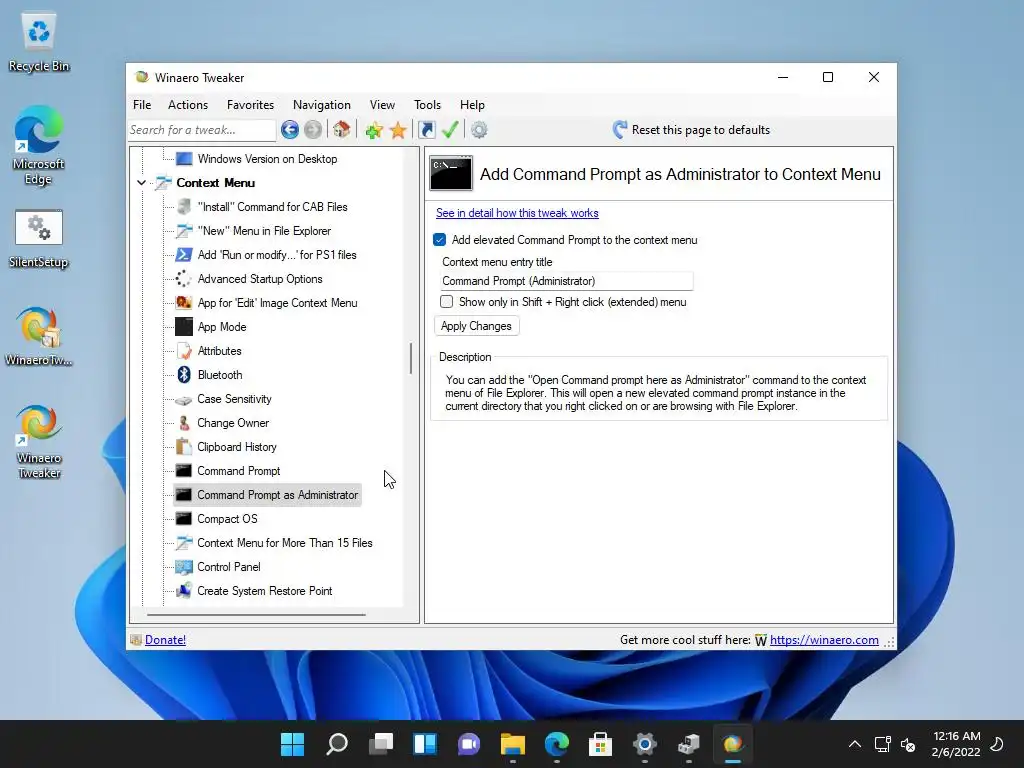
Task: Select Attributes in the tree
Action: pos(219,351)
